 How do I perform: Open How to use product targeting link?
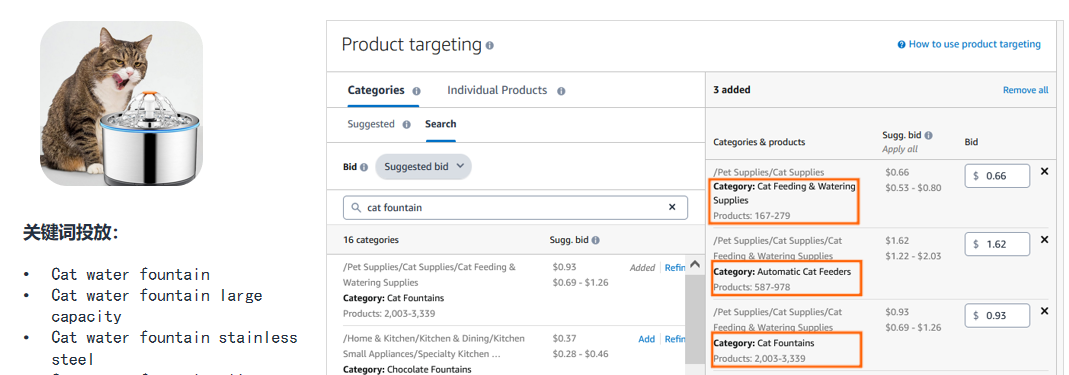pos(974,44)
